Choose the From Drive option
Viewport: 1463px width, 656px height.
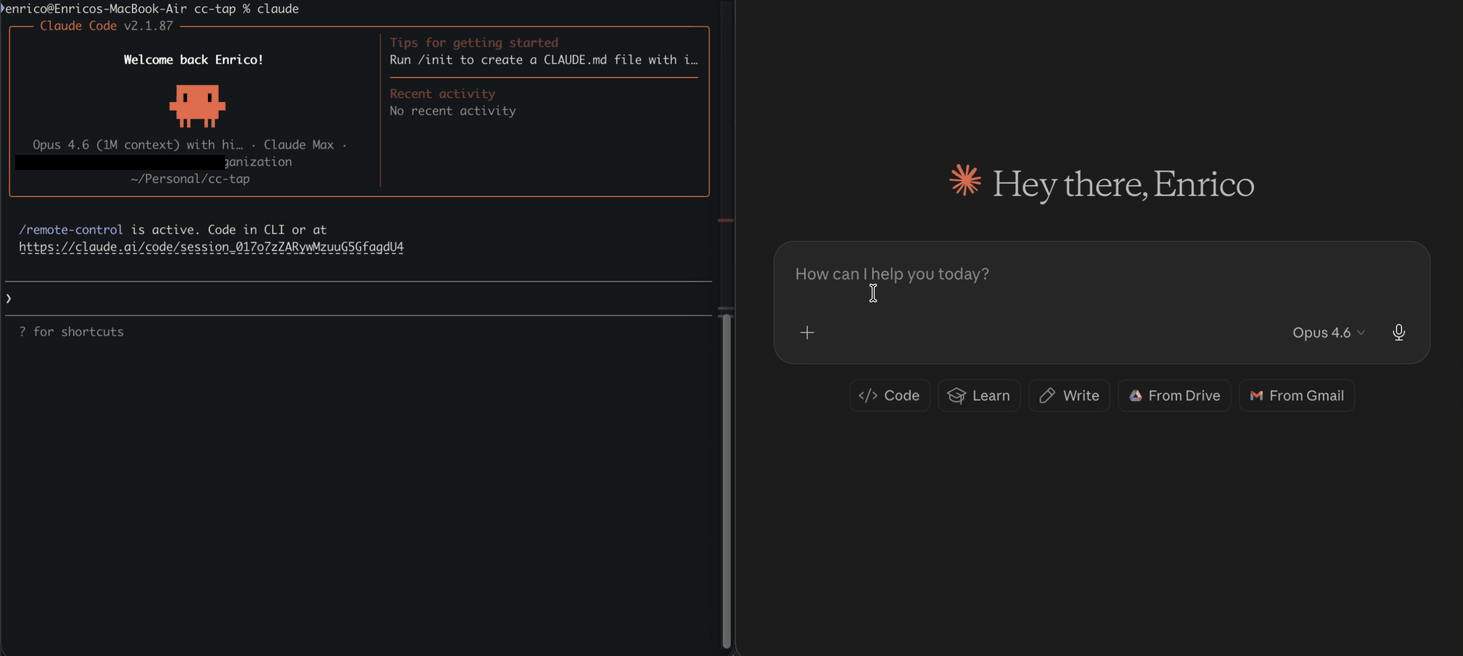[1174, 395]
